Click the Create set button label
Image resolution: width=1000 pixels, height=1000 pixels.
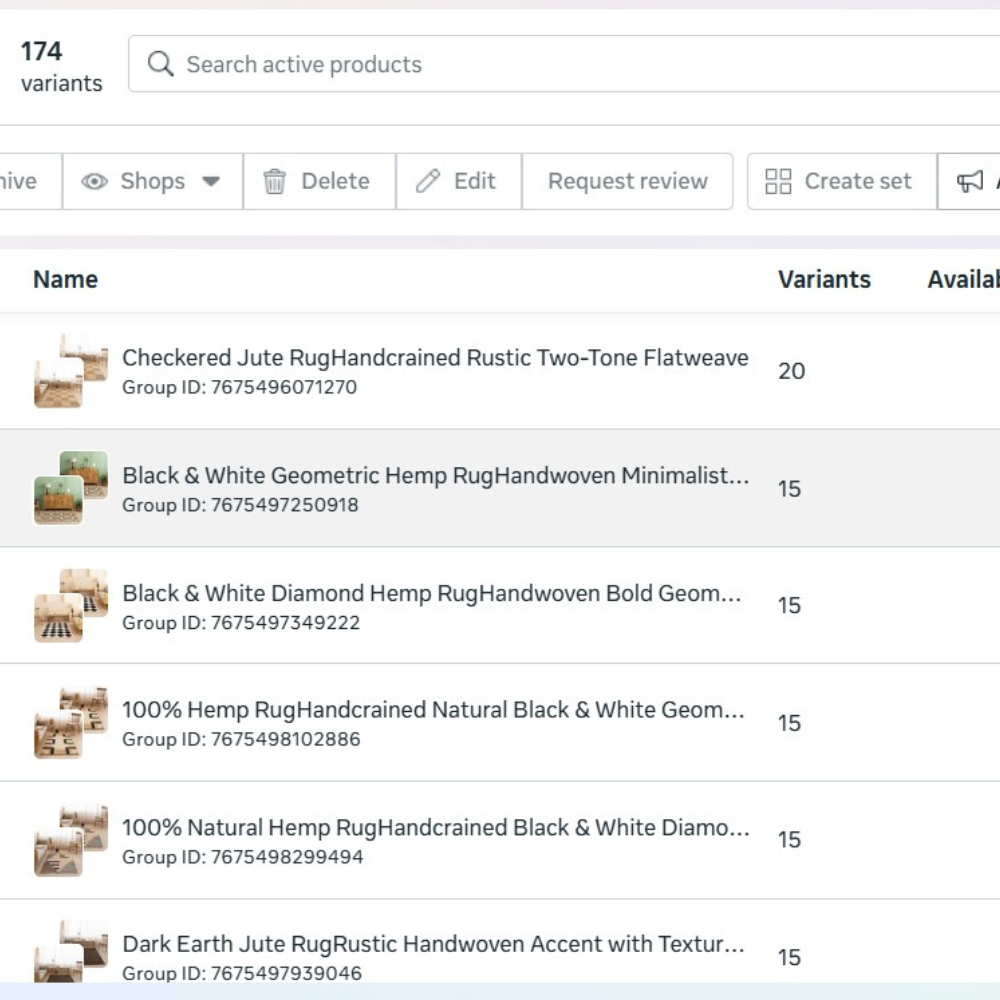pyautogui.click(x=857, y=181)
